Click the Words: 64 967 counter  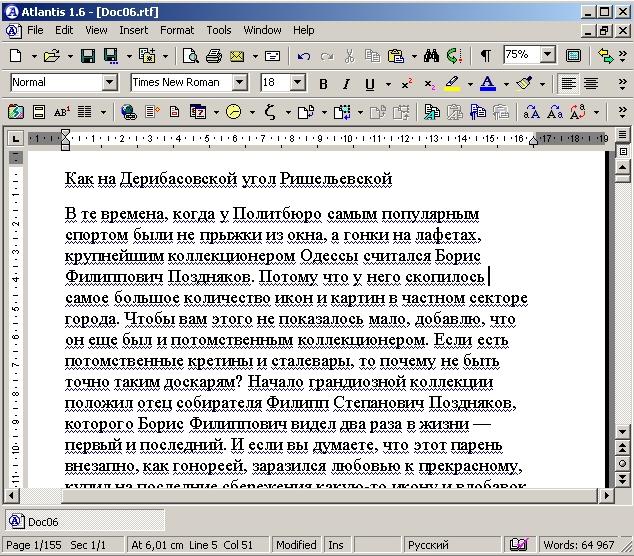(578, 545)
